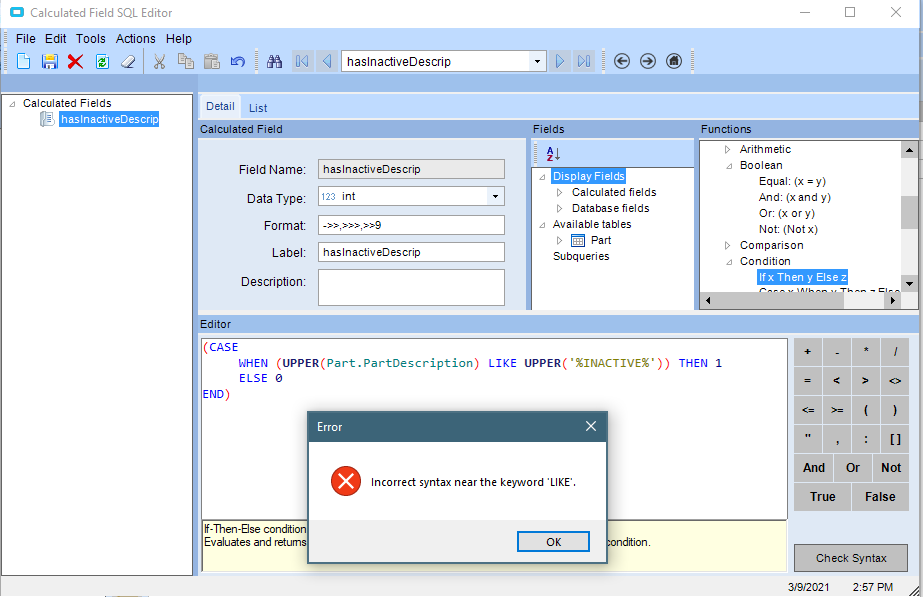Click the Home circle icon
The height and width of the screenshot is (597, 923).
click(x=674, y=61)
